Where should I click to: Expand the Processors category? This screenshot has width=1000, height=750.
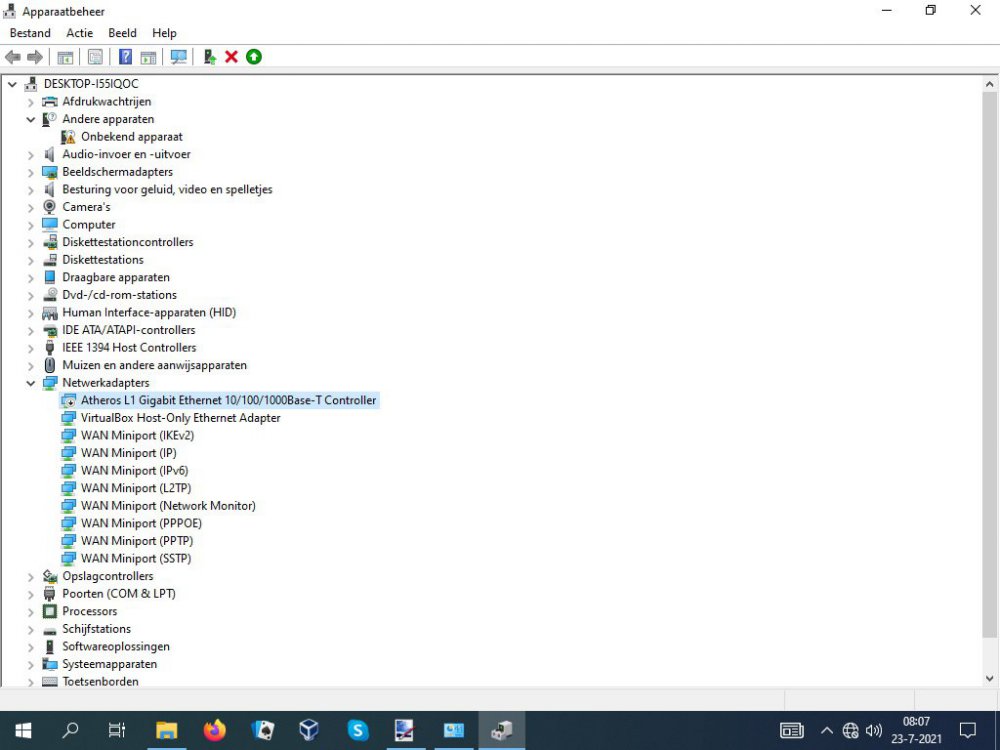[30, 612]
